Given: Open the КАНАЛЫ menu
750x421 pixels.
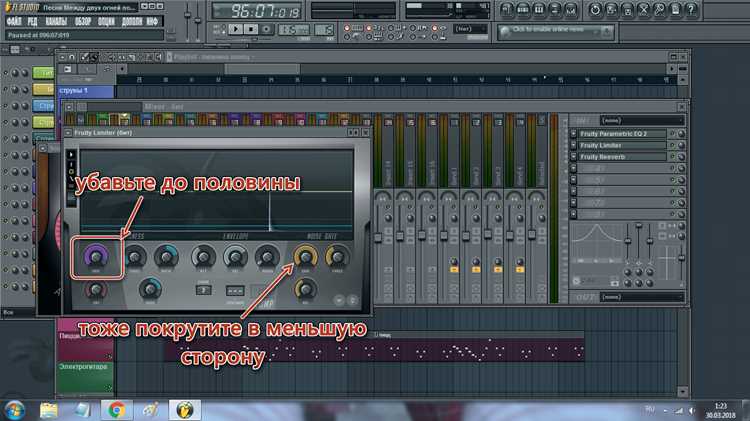Looking at the screenshot, I should (x=56, y=22).
